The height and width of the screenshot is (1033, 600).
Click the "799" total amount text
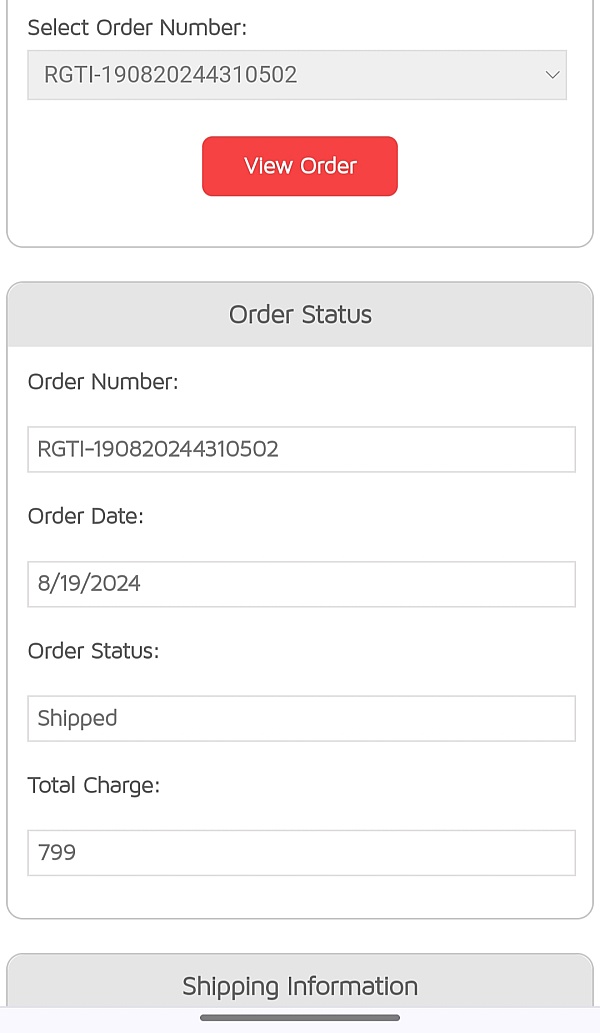point(57,853)
